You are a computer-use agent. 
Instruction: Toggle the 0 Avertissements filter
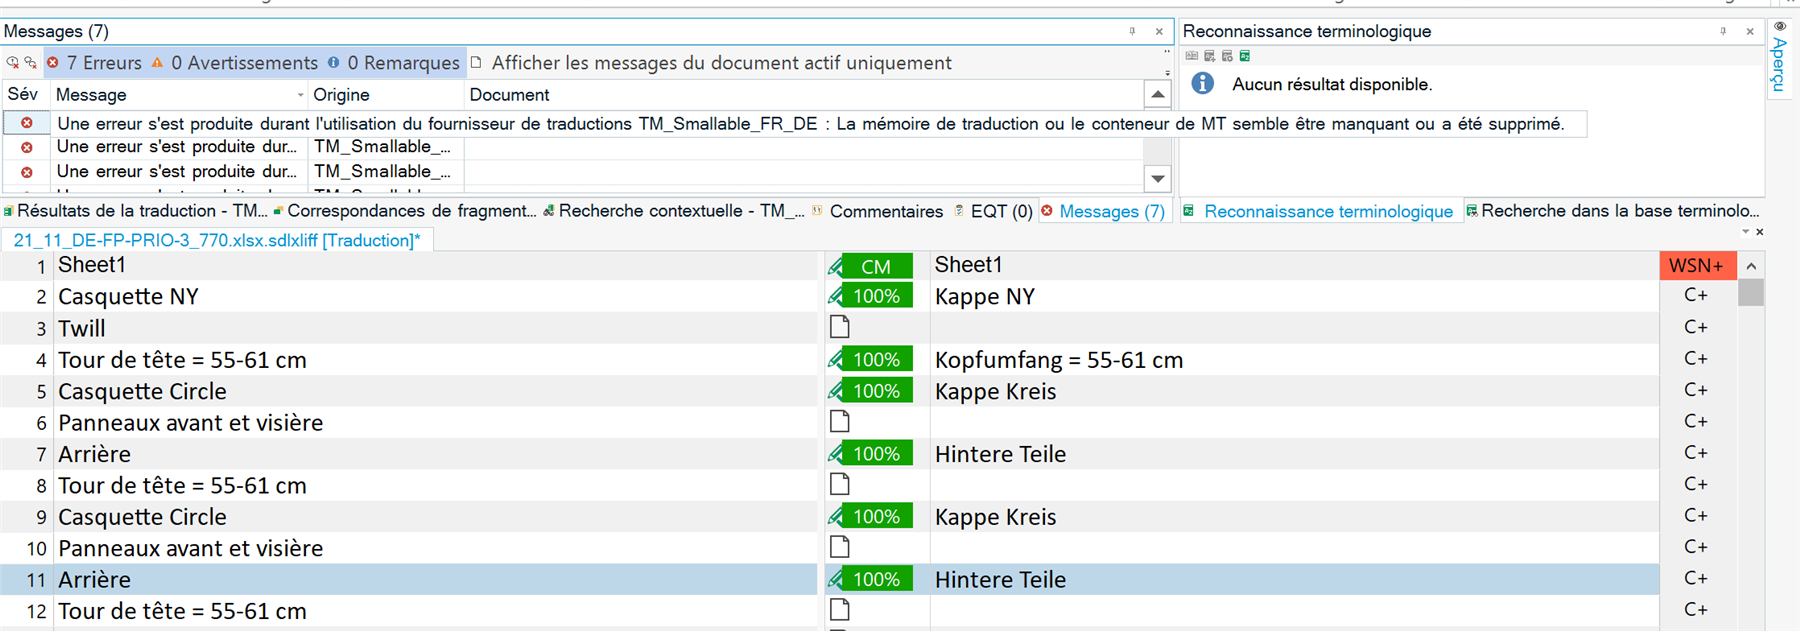pyautogui.click(x=235, y=62)
